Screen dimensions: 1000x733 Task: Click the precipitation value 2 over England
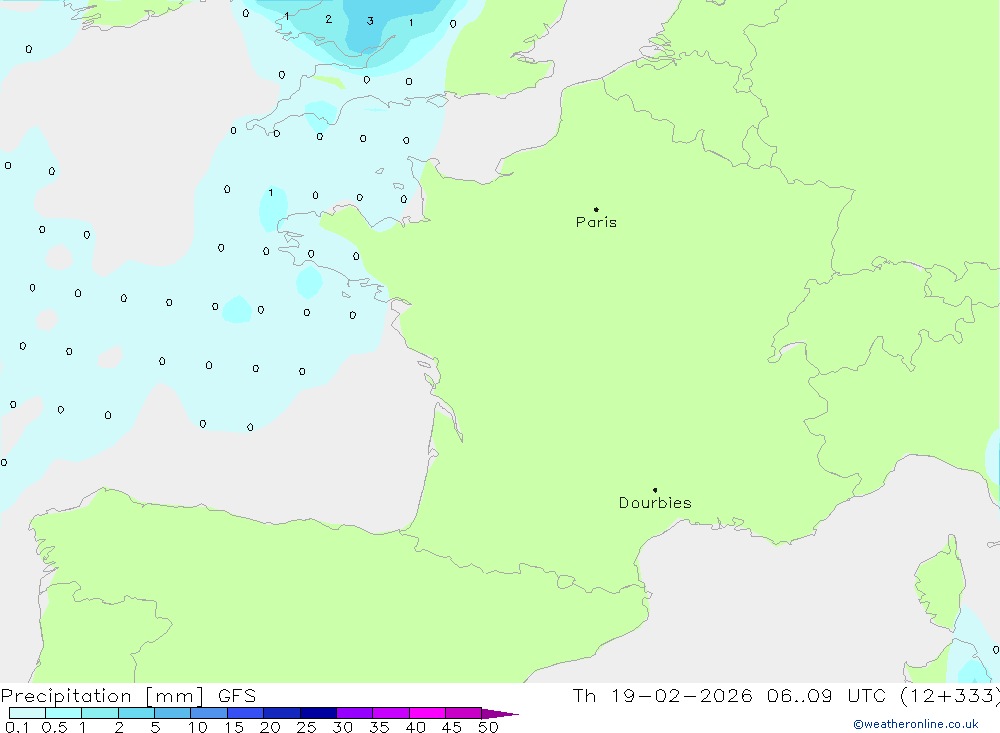coord(328,19)
